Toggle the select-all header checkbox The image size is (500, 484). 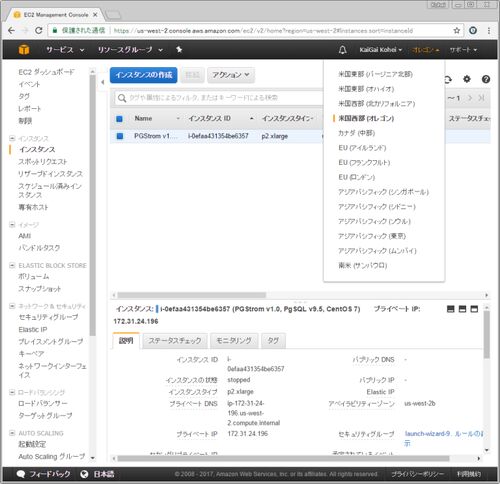click(x=119, y=119)
